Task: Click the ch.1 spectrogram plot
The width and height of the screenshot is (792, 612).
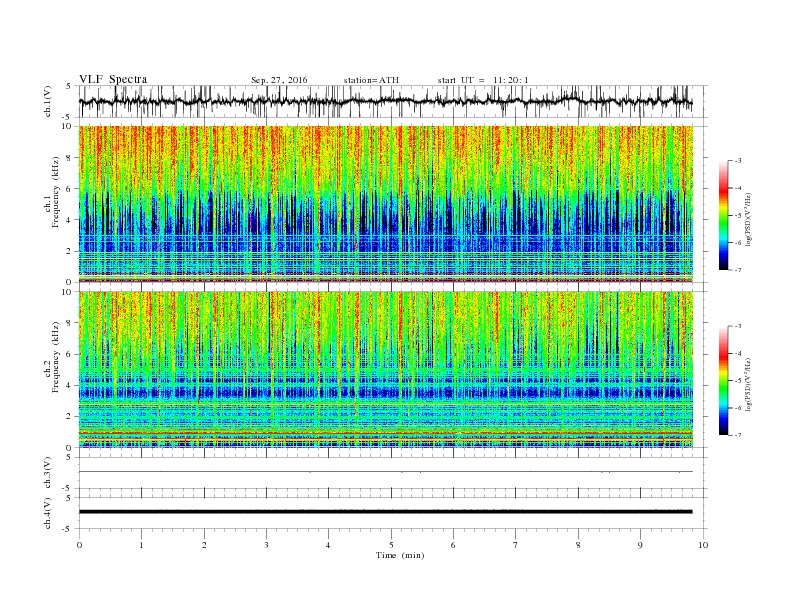Action: [386, 204]
